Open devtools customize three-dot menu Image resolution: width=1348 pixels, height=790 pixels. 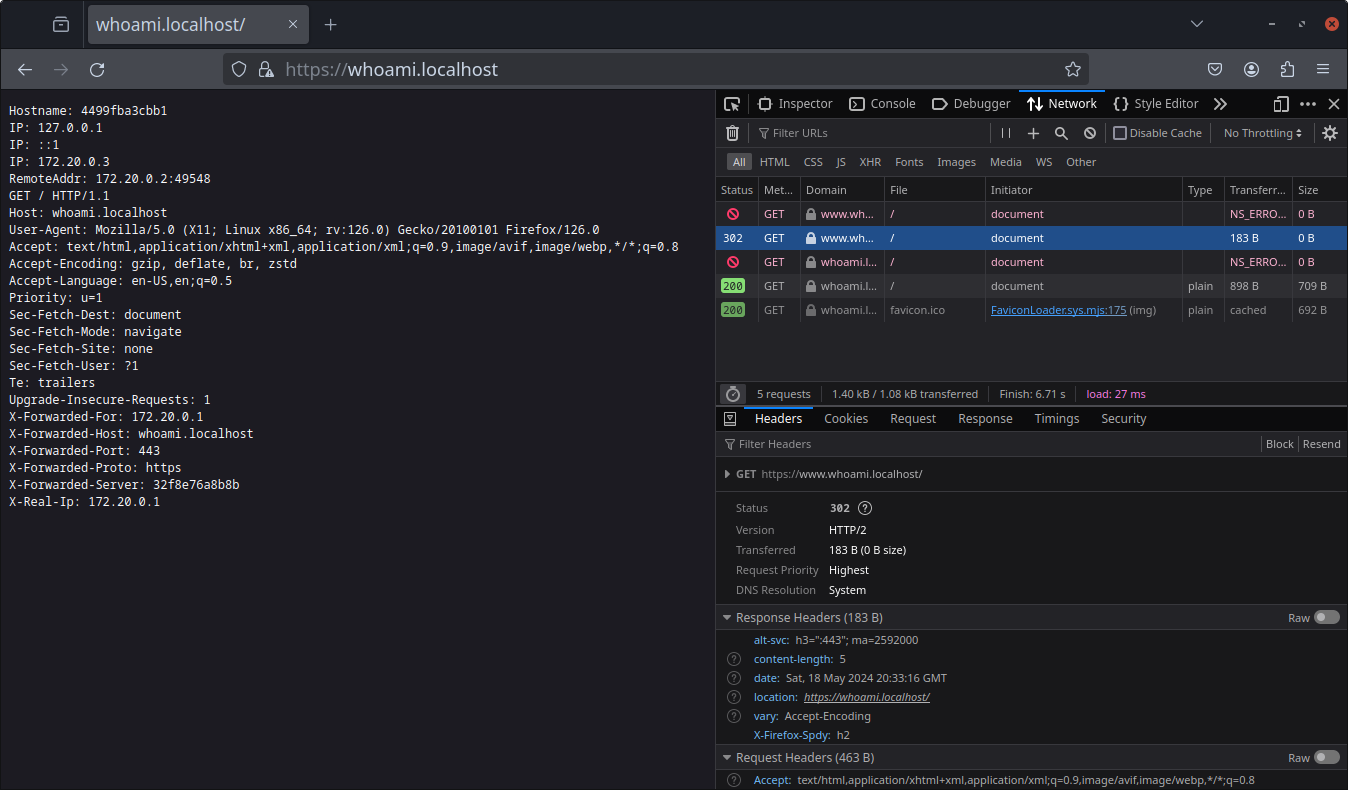pyautogui.click(x=1308, y=104)
